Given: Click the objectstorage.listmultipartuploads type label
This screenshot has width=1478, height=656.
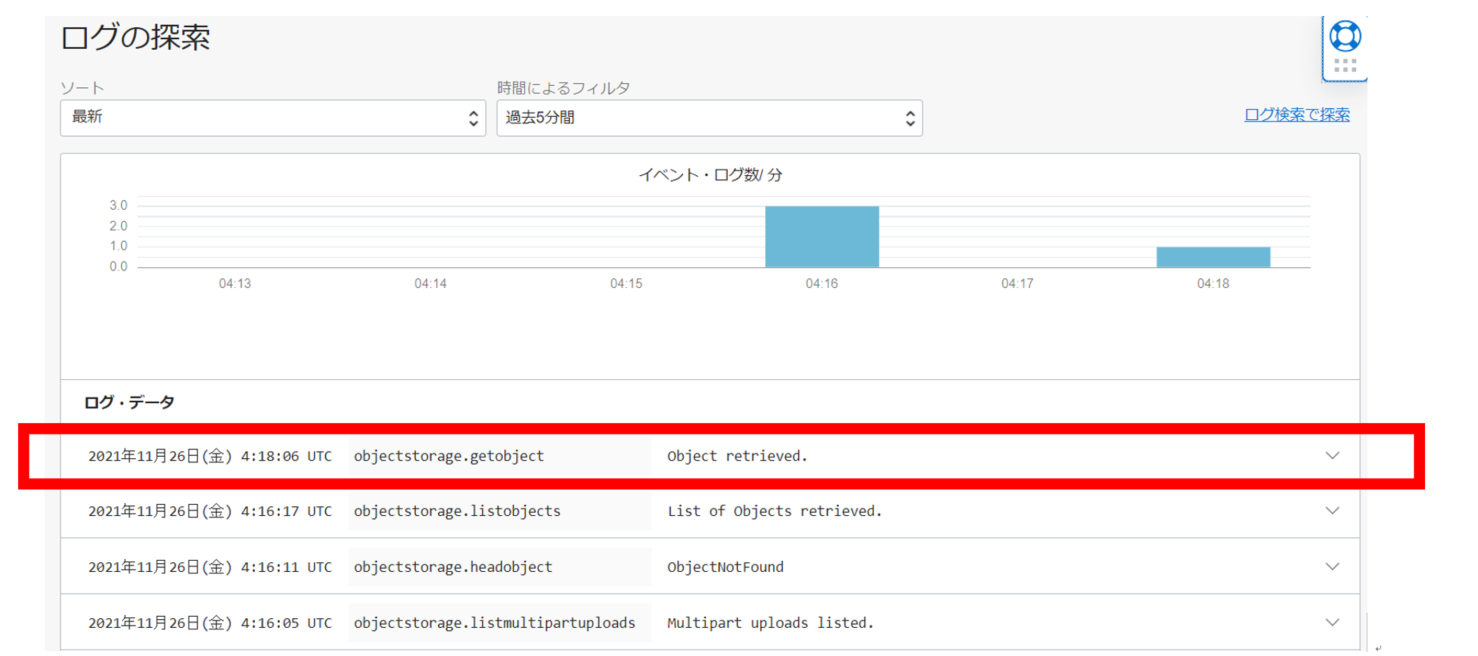Looking at the screenshot, I should click(494, 623).
